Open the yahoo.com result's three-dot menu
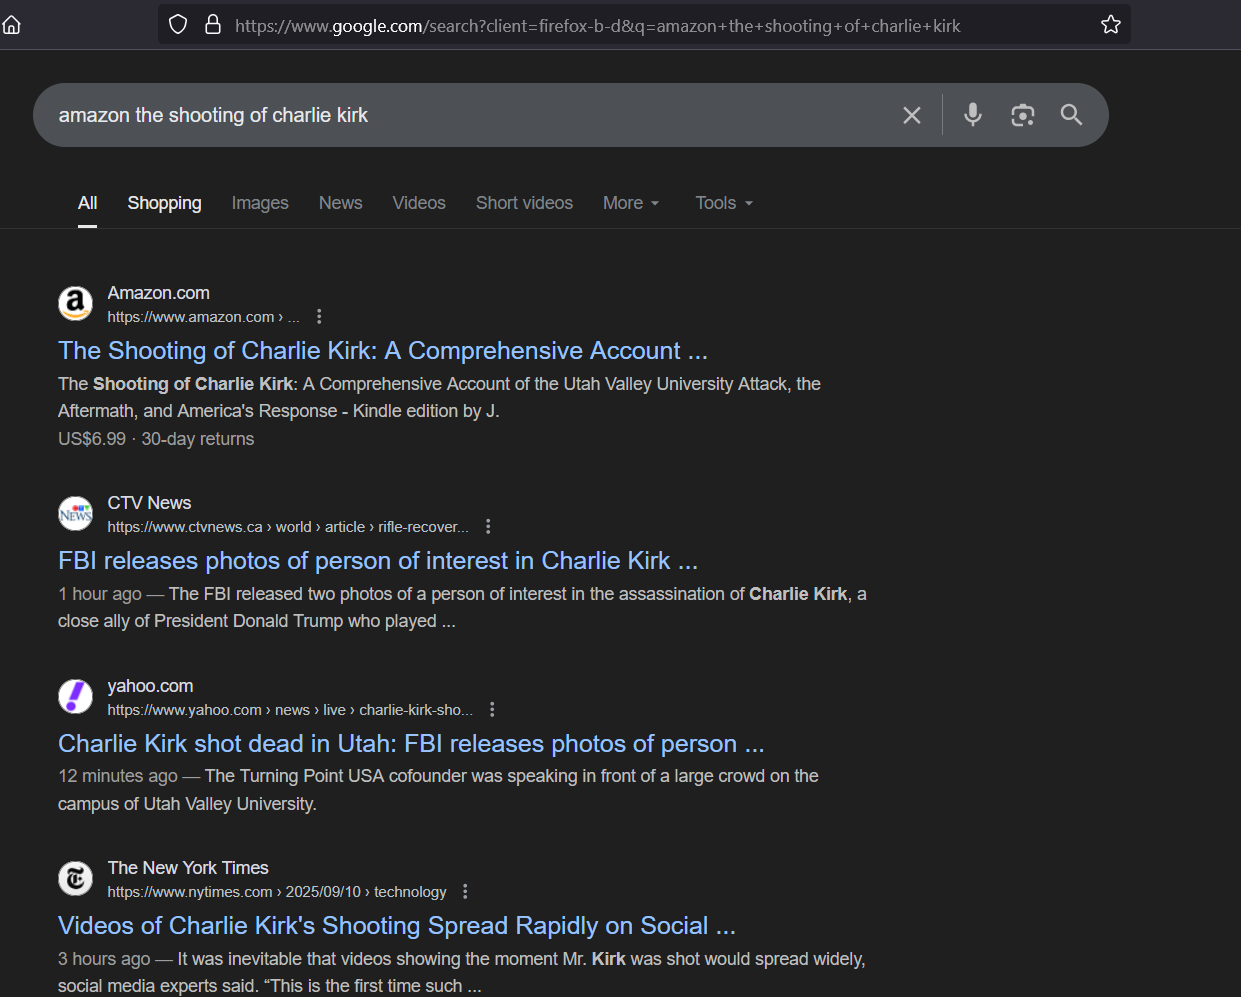Screen dimensions: 1241x997 click(x=492, y=709)
